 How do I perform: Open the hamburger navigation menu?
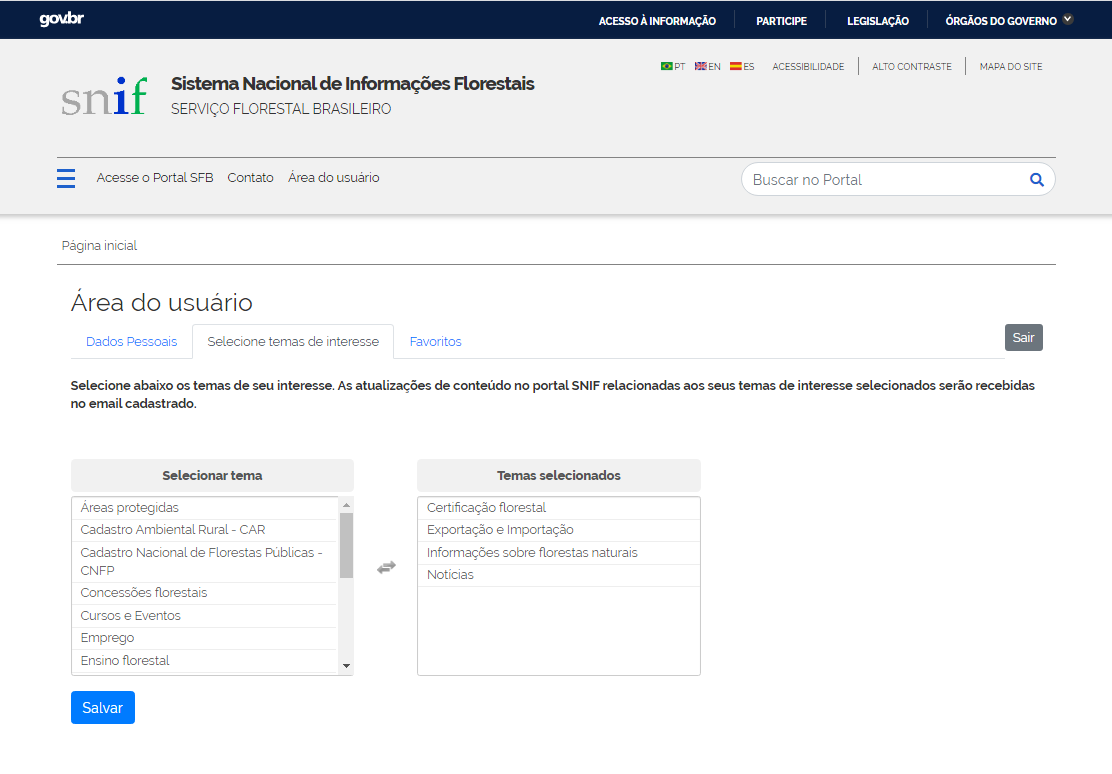click(66, 178)
